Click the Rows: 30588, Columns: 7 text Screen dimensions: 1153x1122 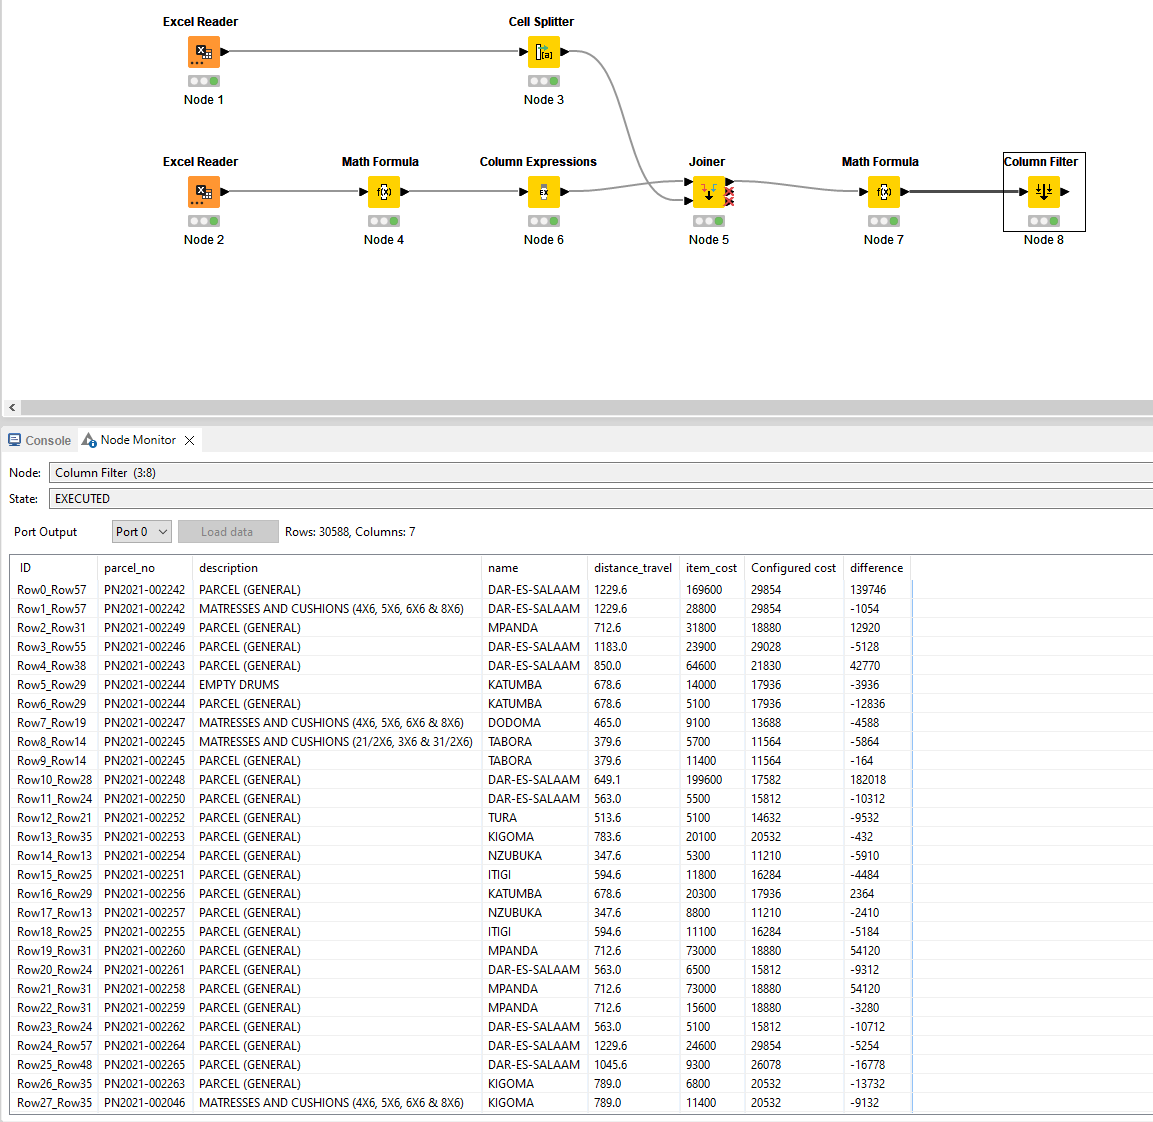tap(350, 532)
